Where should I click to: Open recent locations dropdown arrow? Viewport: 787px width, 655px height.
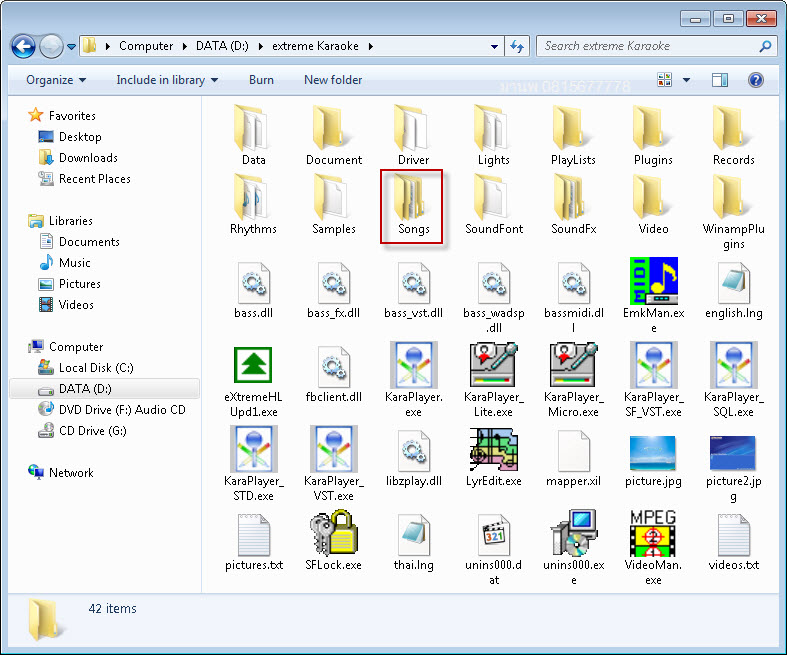(x=71, y=47)
